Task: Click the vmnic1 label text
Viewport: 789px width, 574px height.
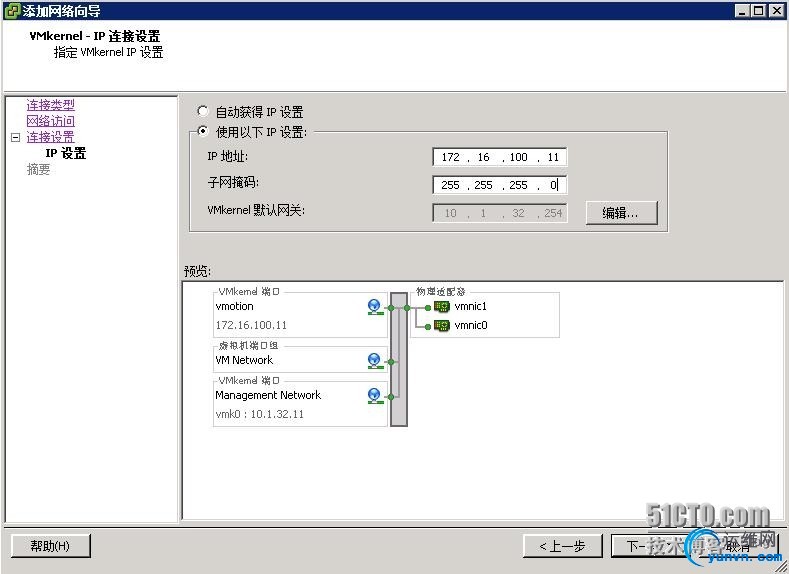Action: (470, 306)
